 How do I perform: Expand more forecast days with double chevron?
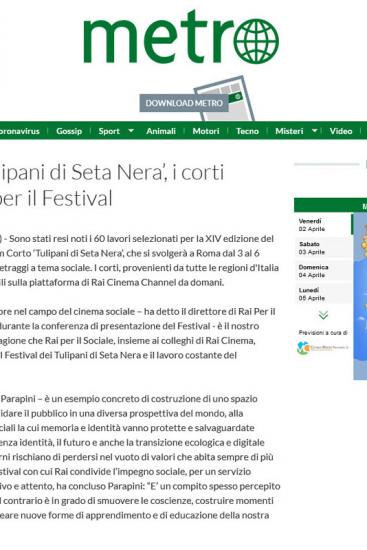(323, 315)
